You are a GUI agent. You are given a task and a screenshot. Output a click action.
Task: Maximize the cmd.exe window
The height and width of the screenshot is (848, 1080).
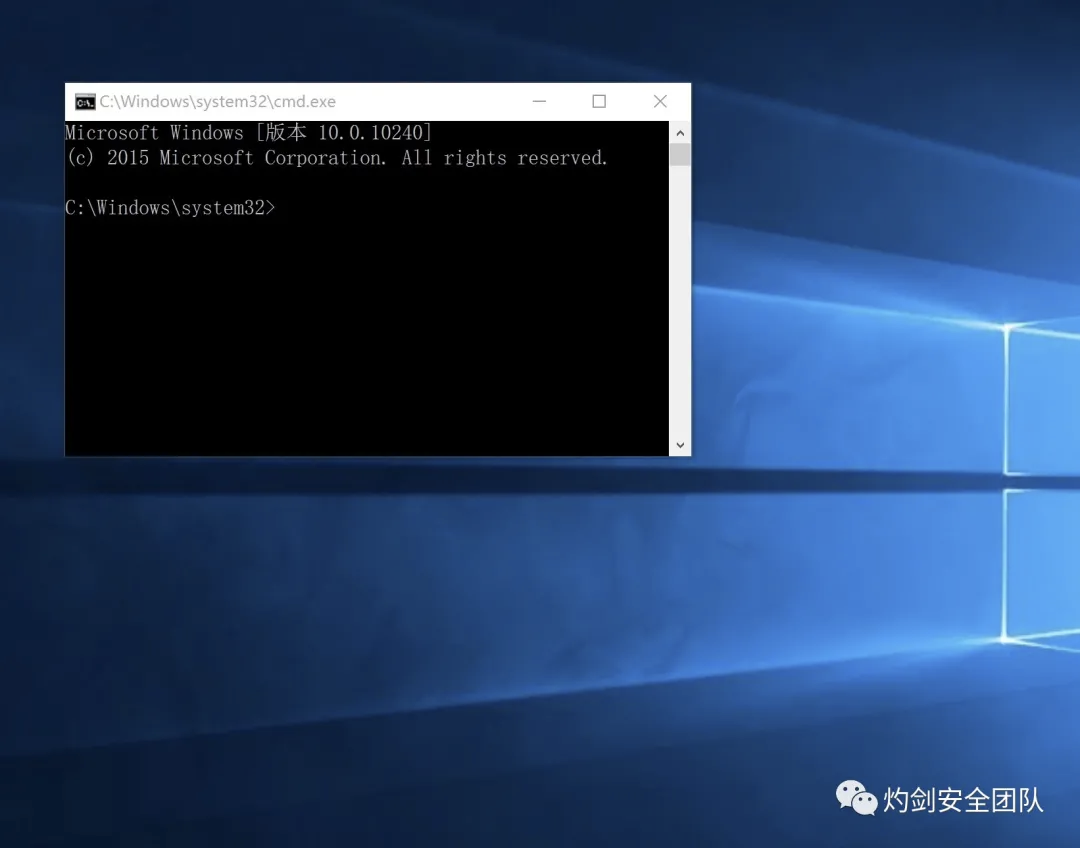point(599,101)
